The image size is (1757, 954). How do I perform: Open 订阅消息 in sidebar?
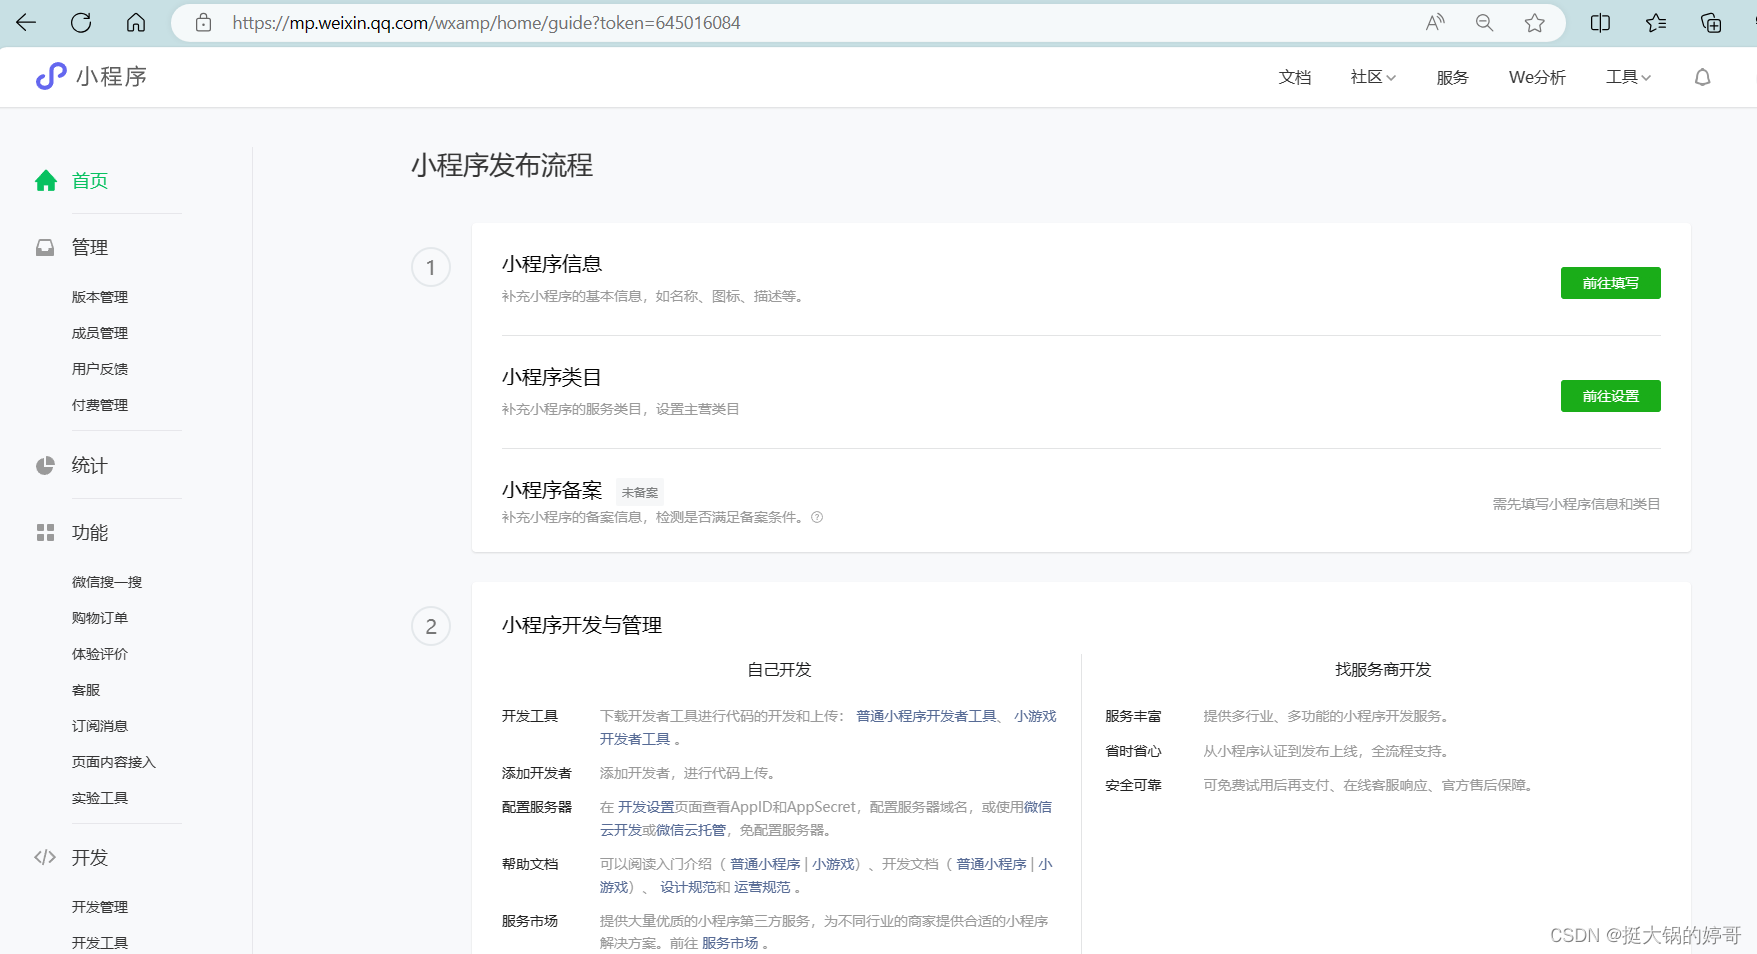[100, 726]
